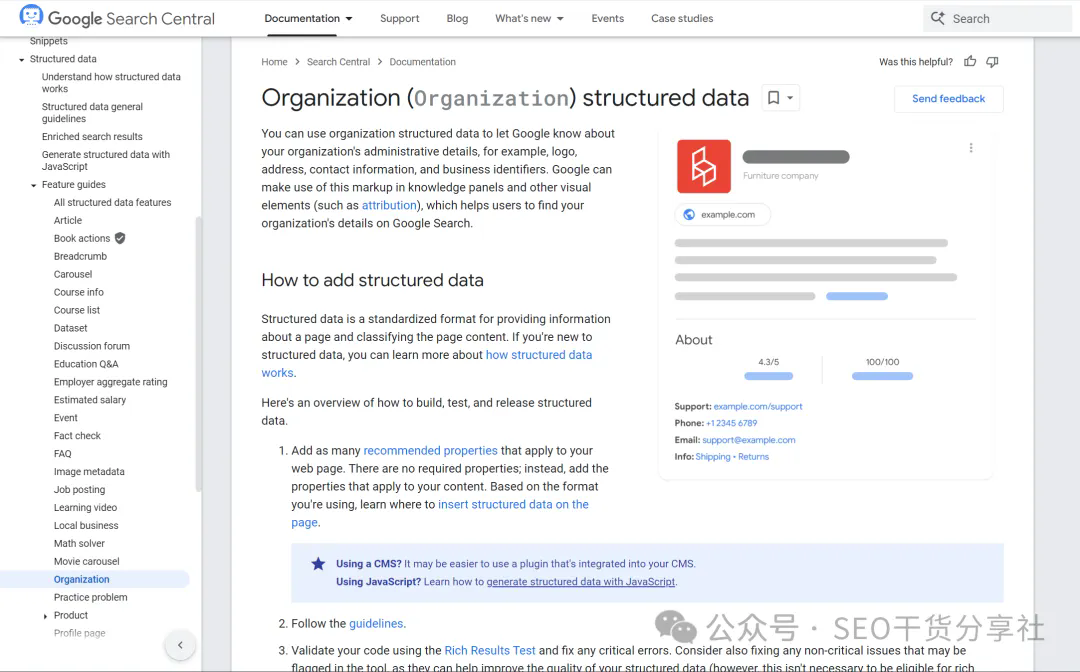Viewport: 1080px width, 672px height.
Task: Click the search magnifier icon
Action: (x=937, y=19)
